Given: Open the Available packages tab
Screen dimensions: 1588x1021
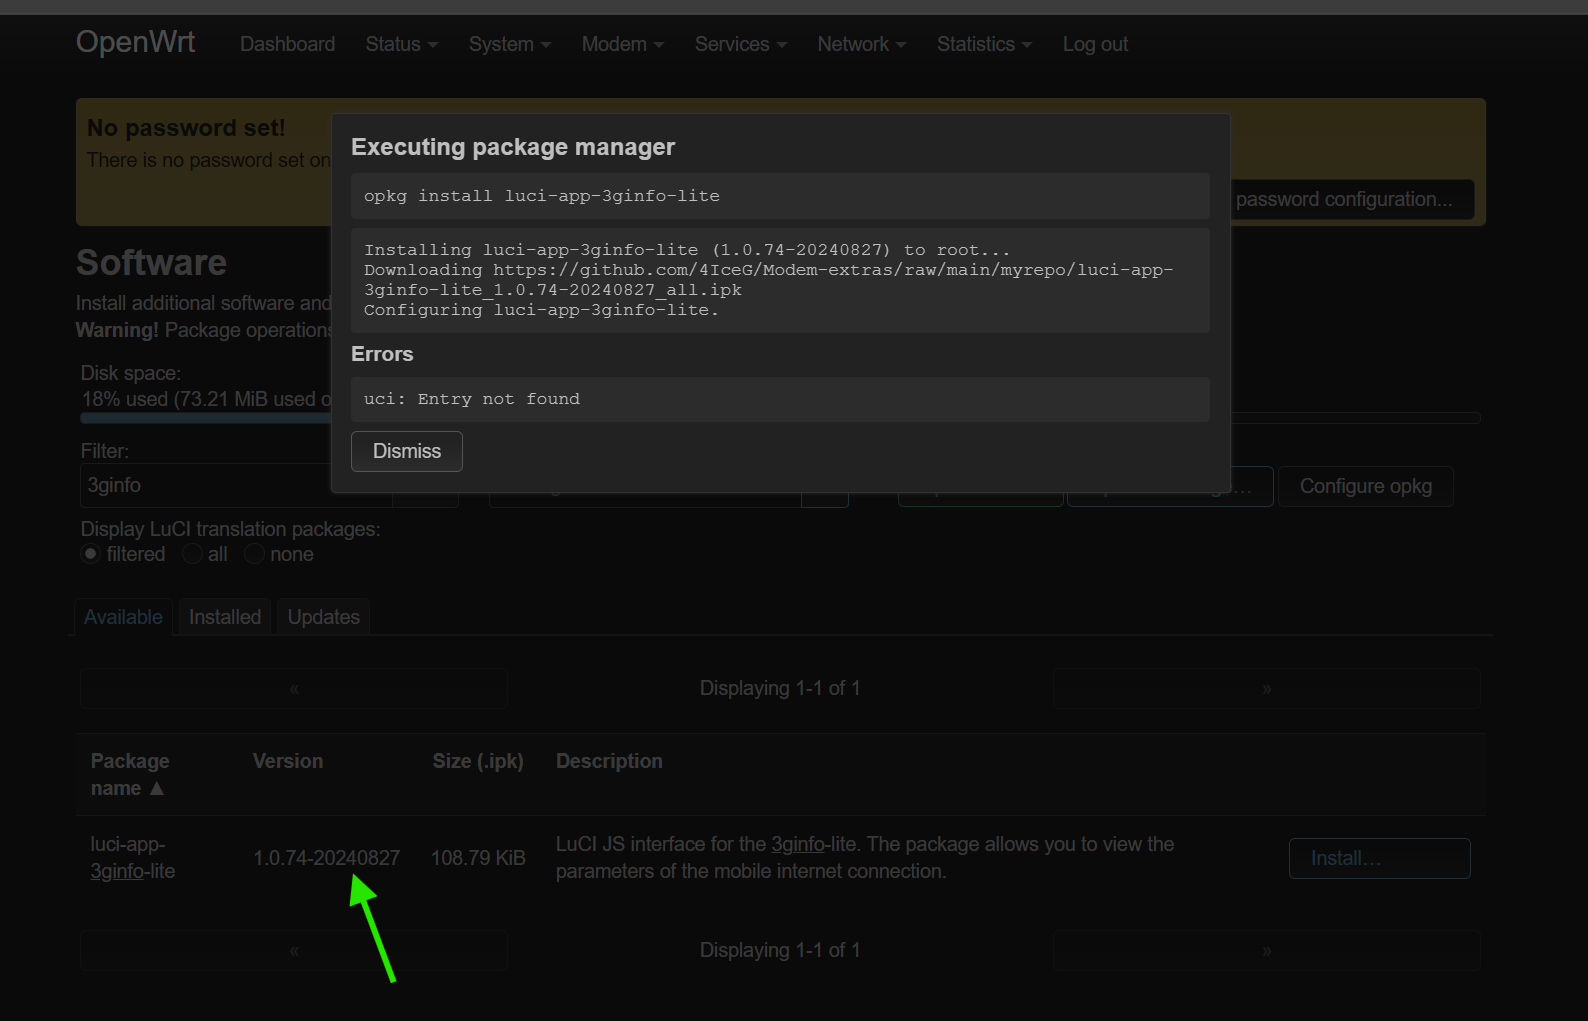Looking at the screenshot, I should point(123,617).
